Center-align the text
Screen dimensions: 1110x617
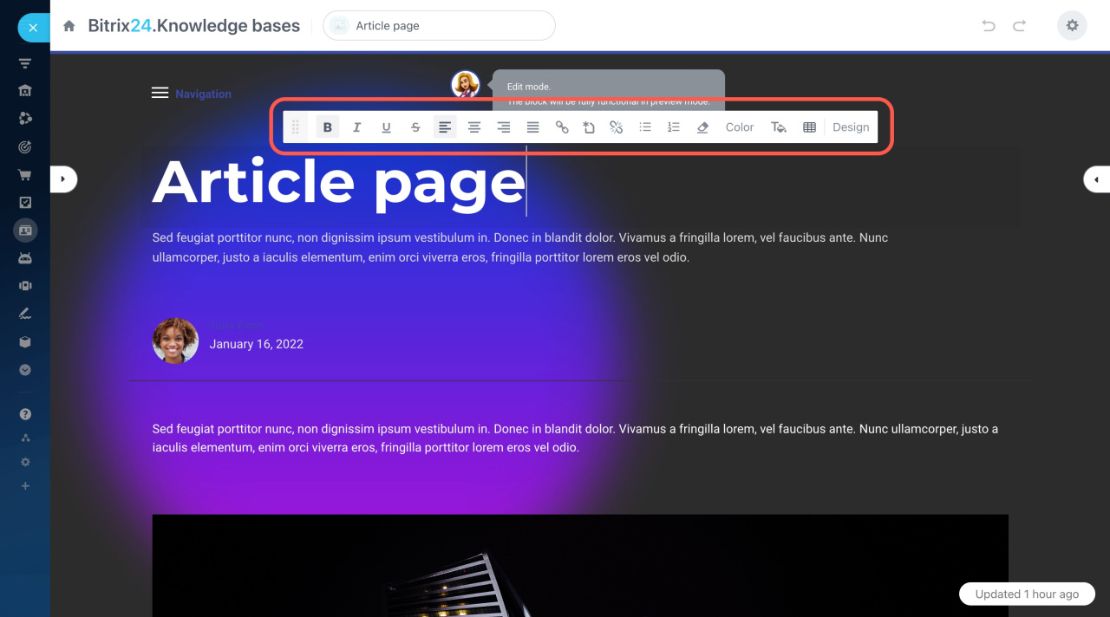474,127
